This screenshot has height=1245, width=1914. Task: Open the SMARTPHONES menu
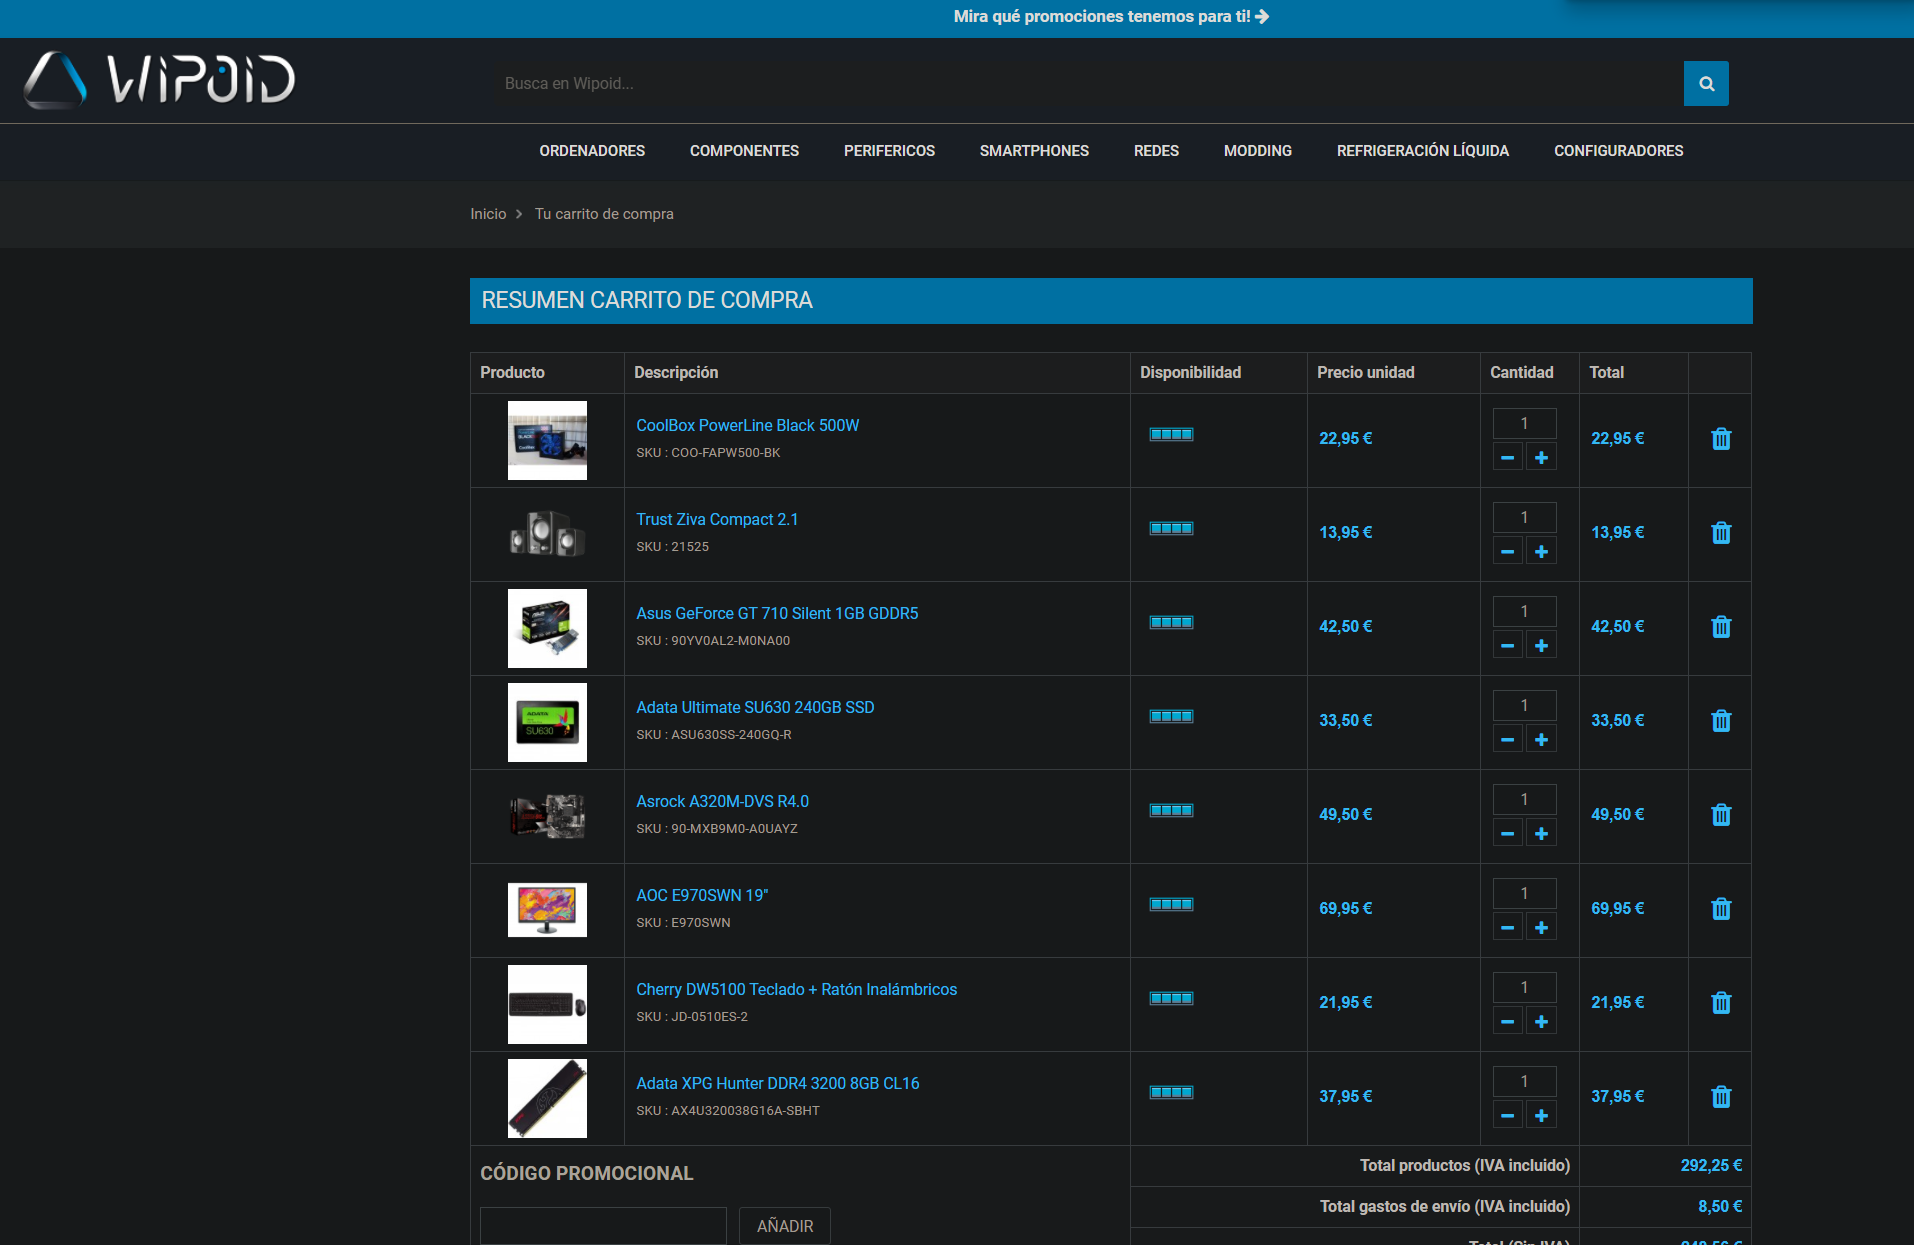point(1034,151)
